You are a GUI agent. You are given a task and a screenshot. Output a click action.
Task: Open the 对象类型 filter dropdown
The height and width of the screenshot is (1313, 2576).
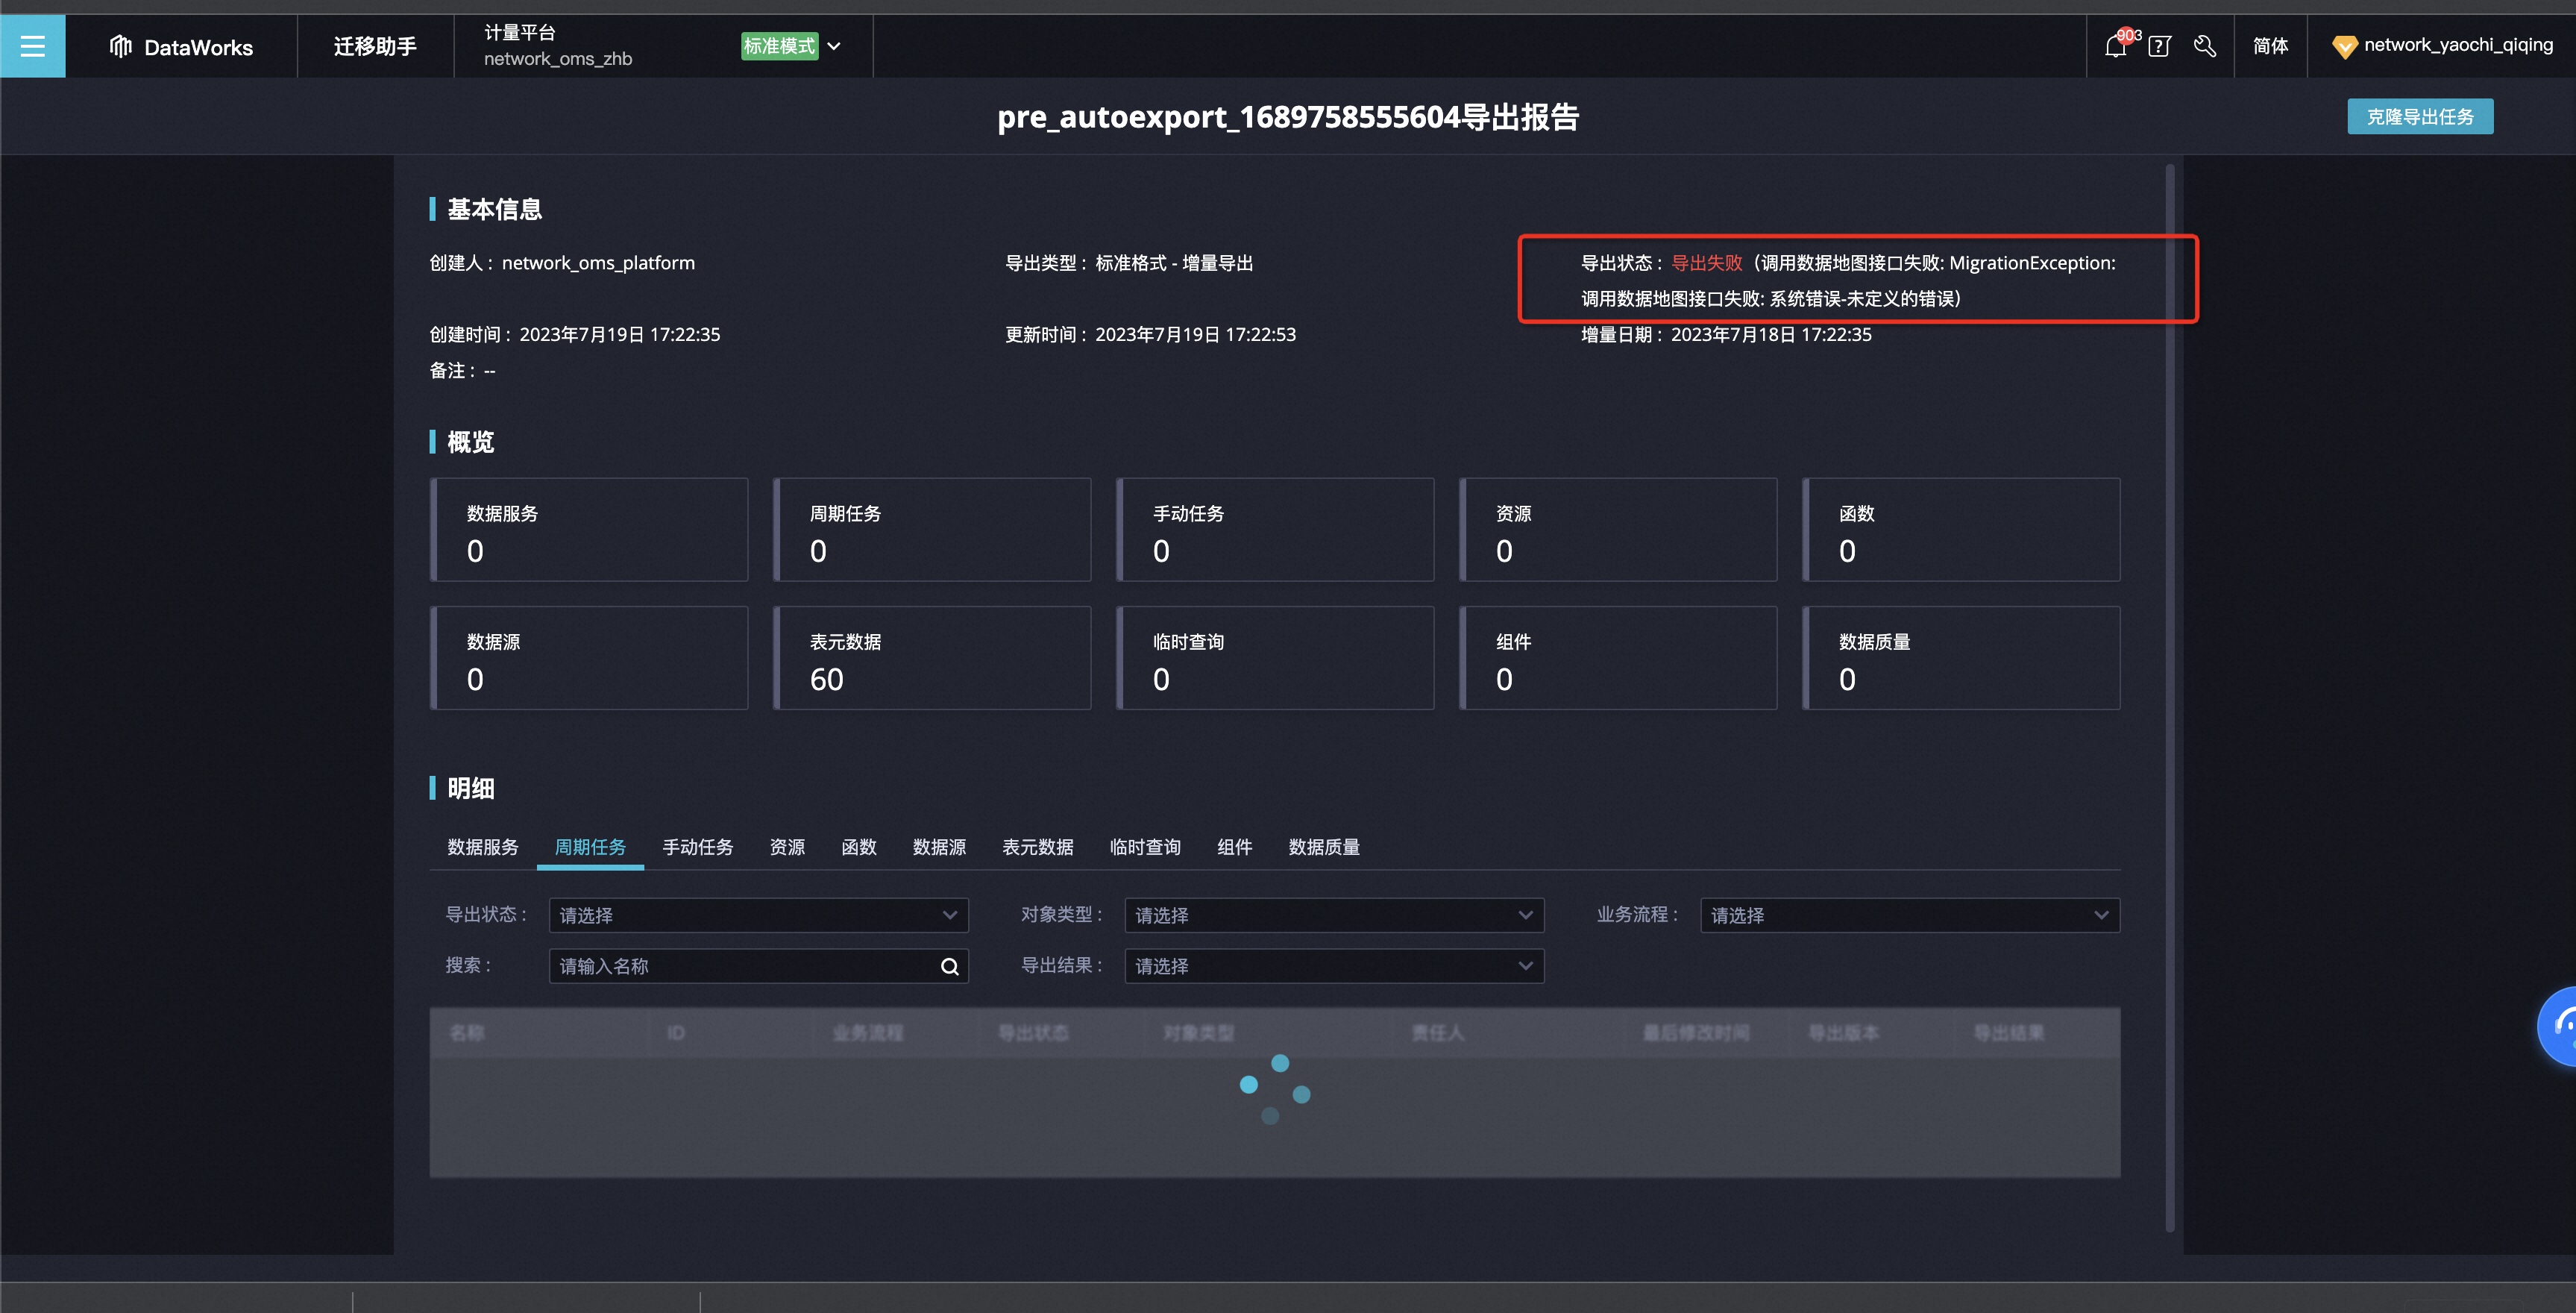pyautogui.click(x=1333, y=915)
